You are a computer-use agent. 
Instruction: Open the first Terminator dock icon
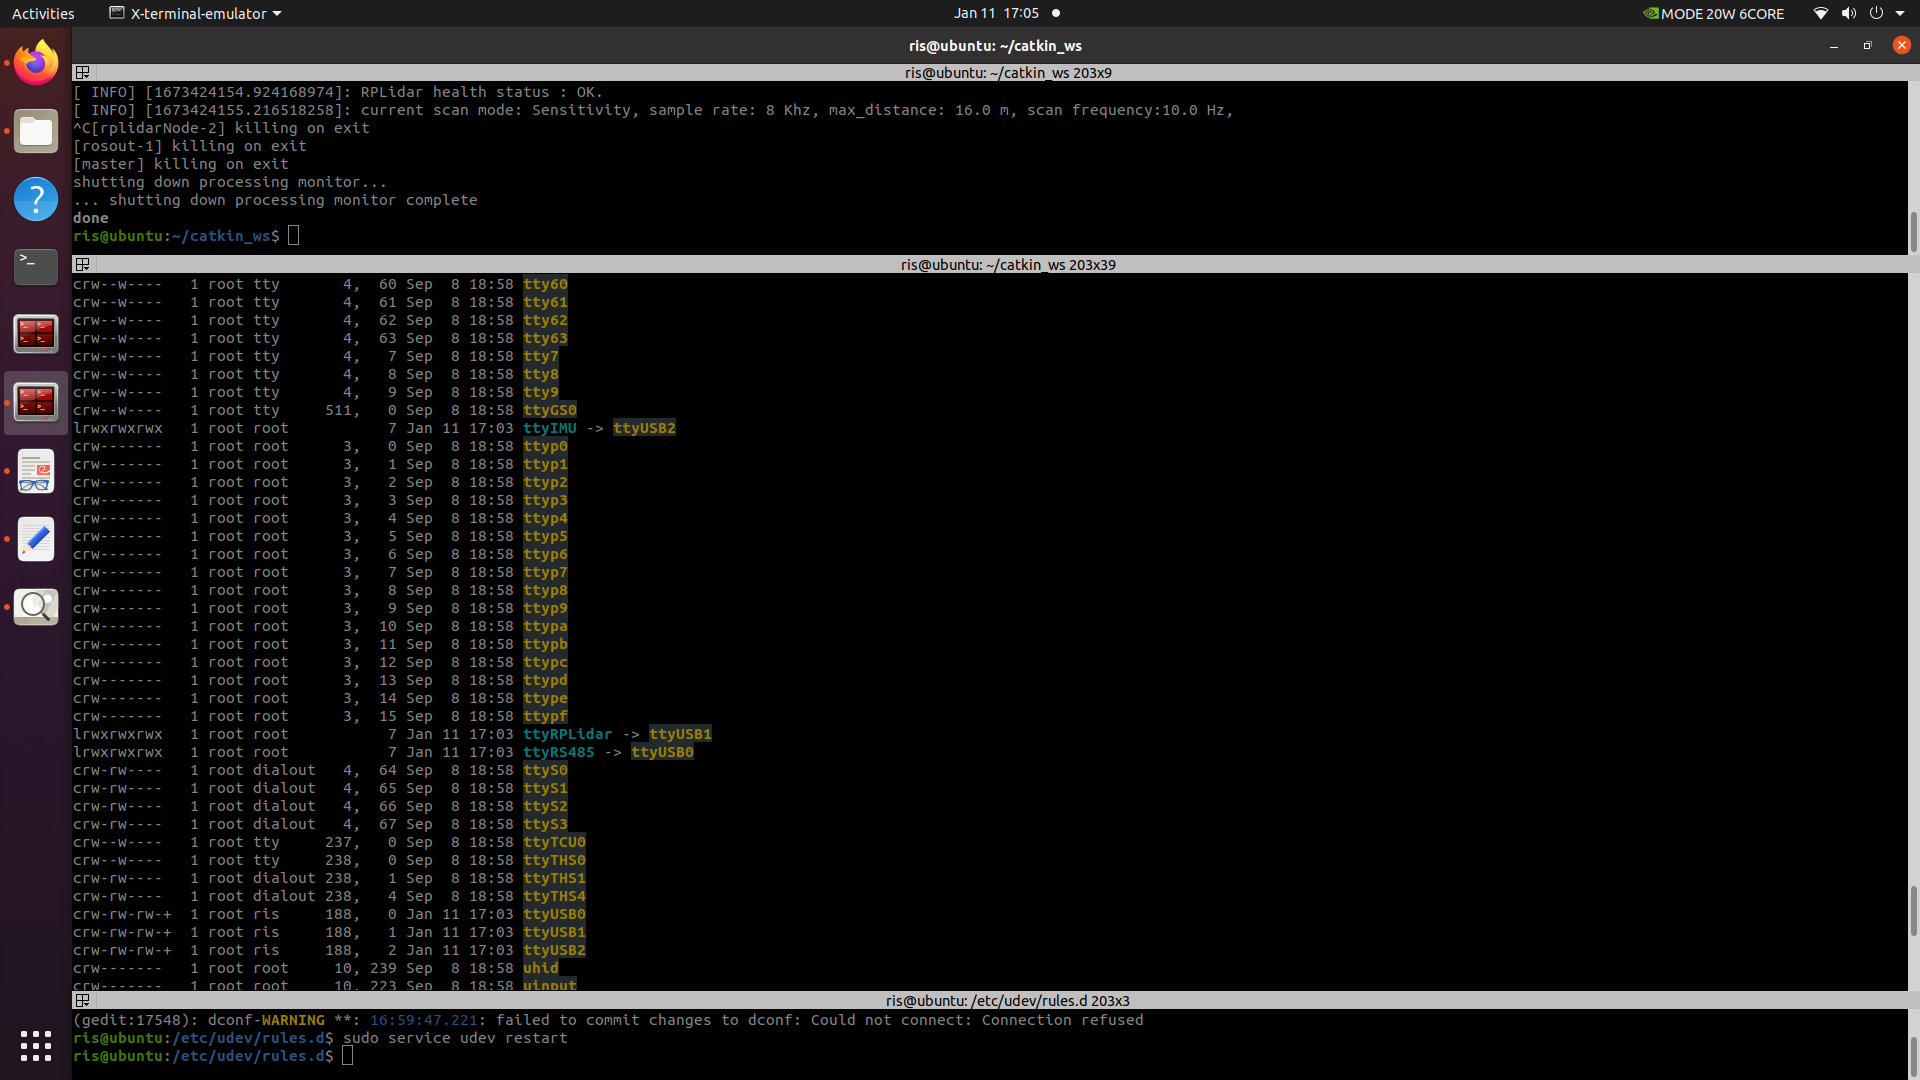click(x=36, y=334)
